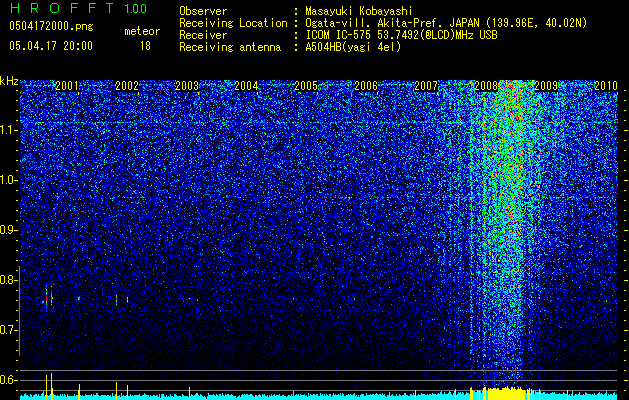Click the meteor count label
This screenshot has width=629, height=400.
tap(142, 31)
